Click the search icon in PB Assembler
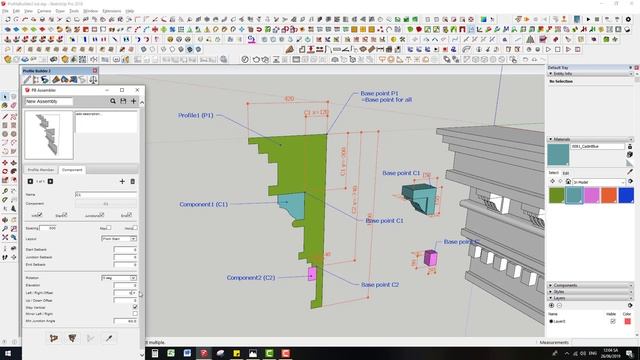This screenshot has width=640, height=360. 113,101
